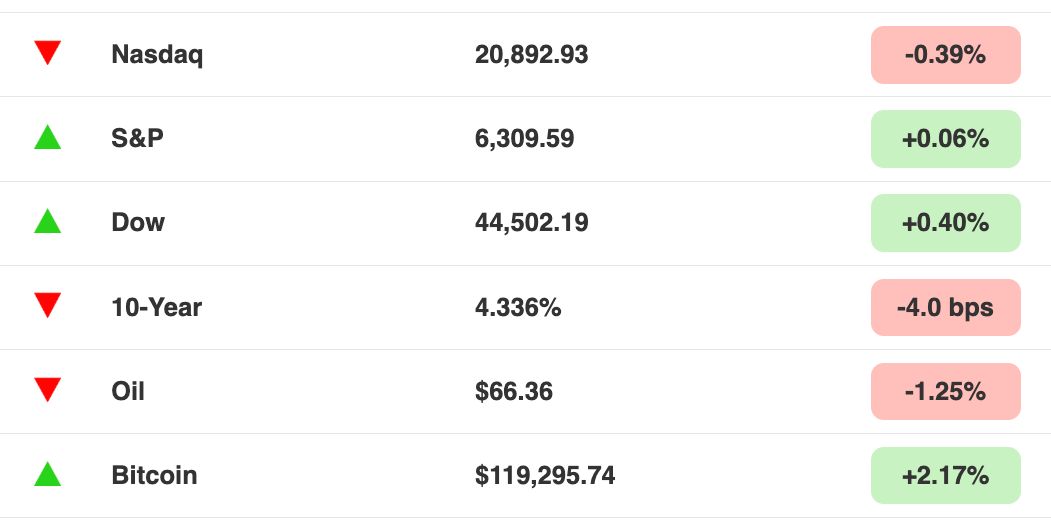The height and width of the screenshot is (522, 1051).
Task: Click the green up arrow beside S&P
Action: 48,137
